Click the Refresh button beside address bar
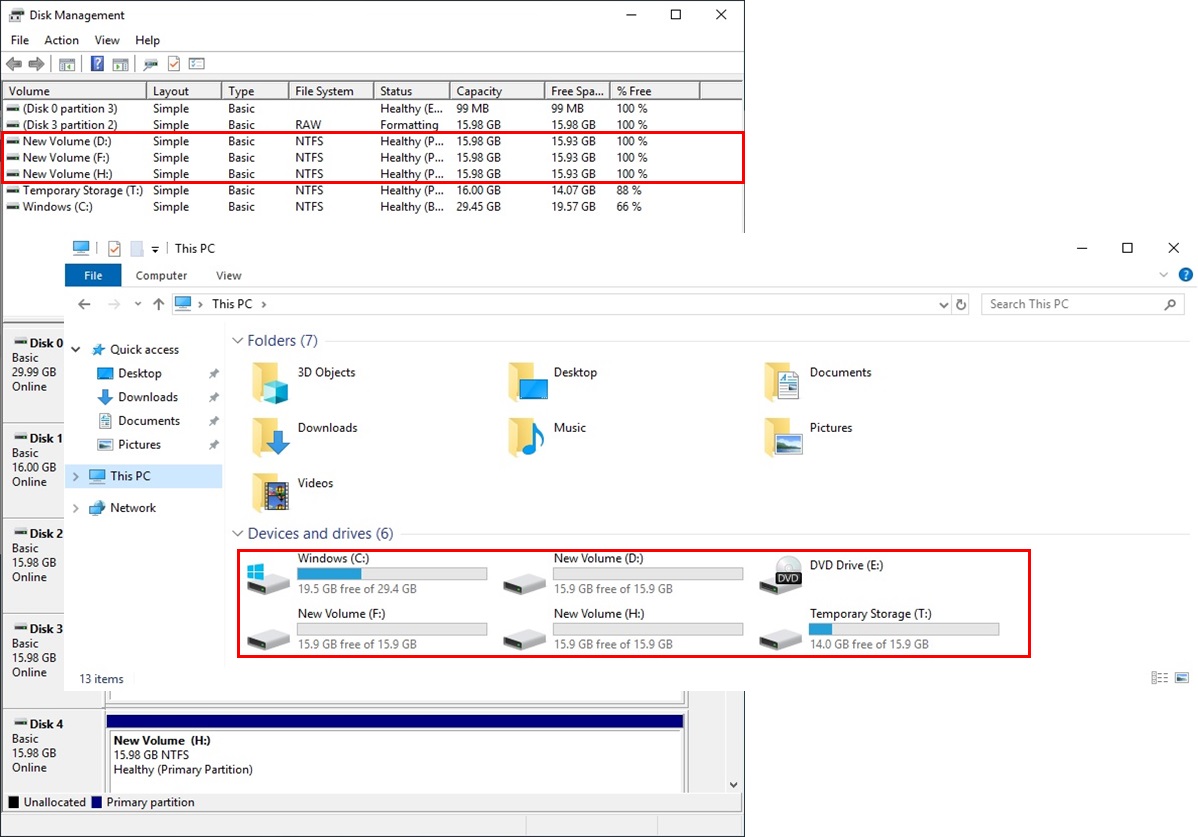The height and width of the screenshot is (837, 1198). (960, 304)
